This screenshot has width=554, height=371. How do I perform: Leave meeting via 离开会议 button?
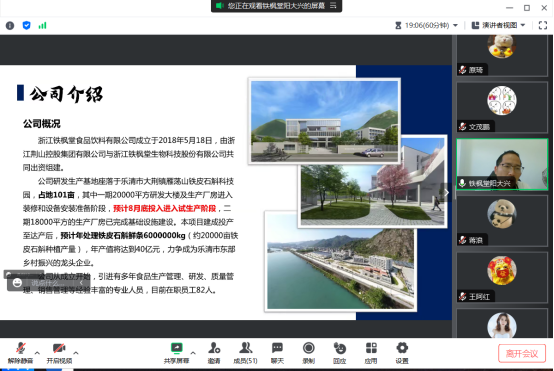pos(522,354)
